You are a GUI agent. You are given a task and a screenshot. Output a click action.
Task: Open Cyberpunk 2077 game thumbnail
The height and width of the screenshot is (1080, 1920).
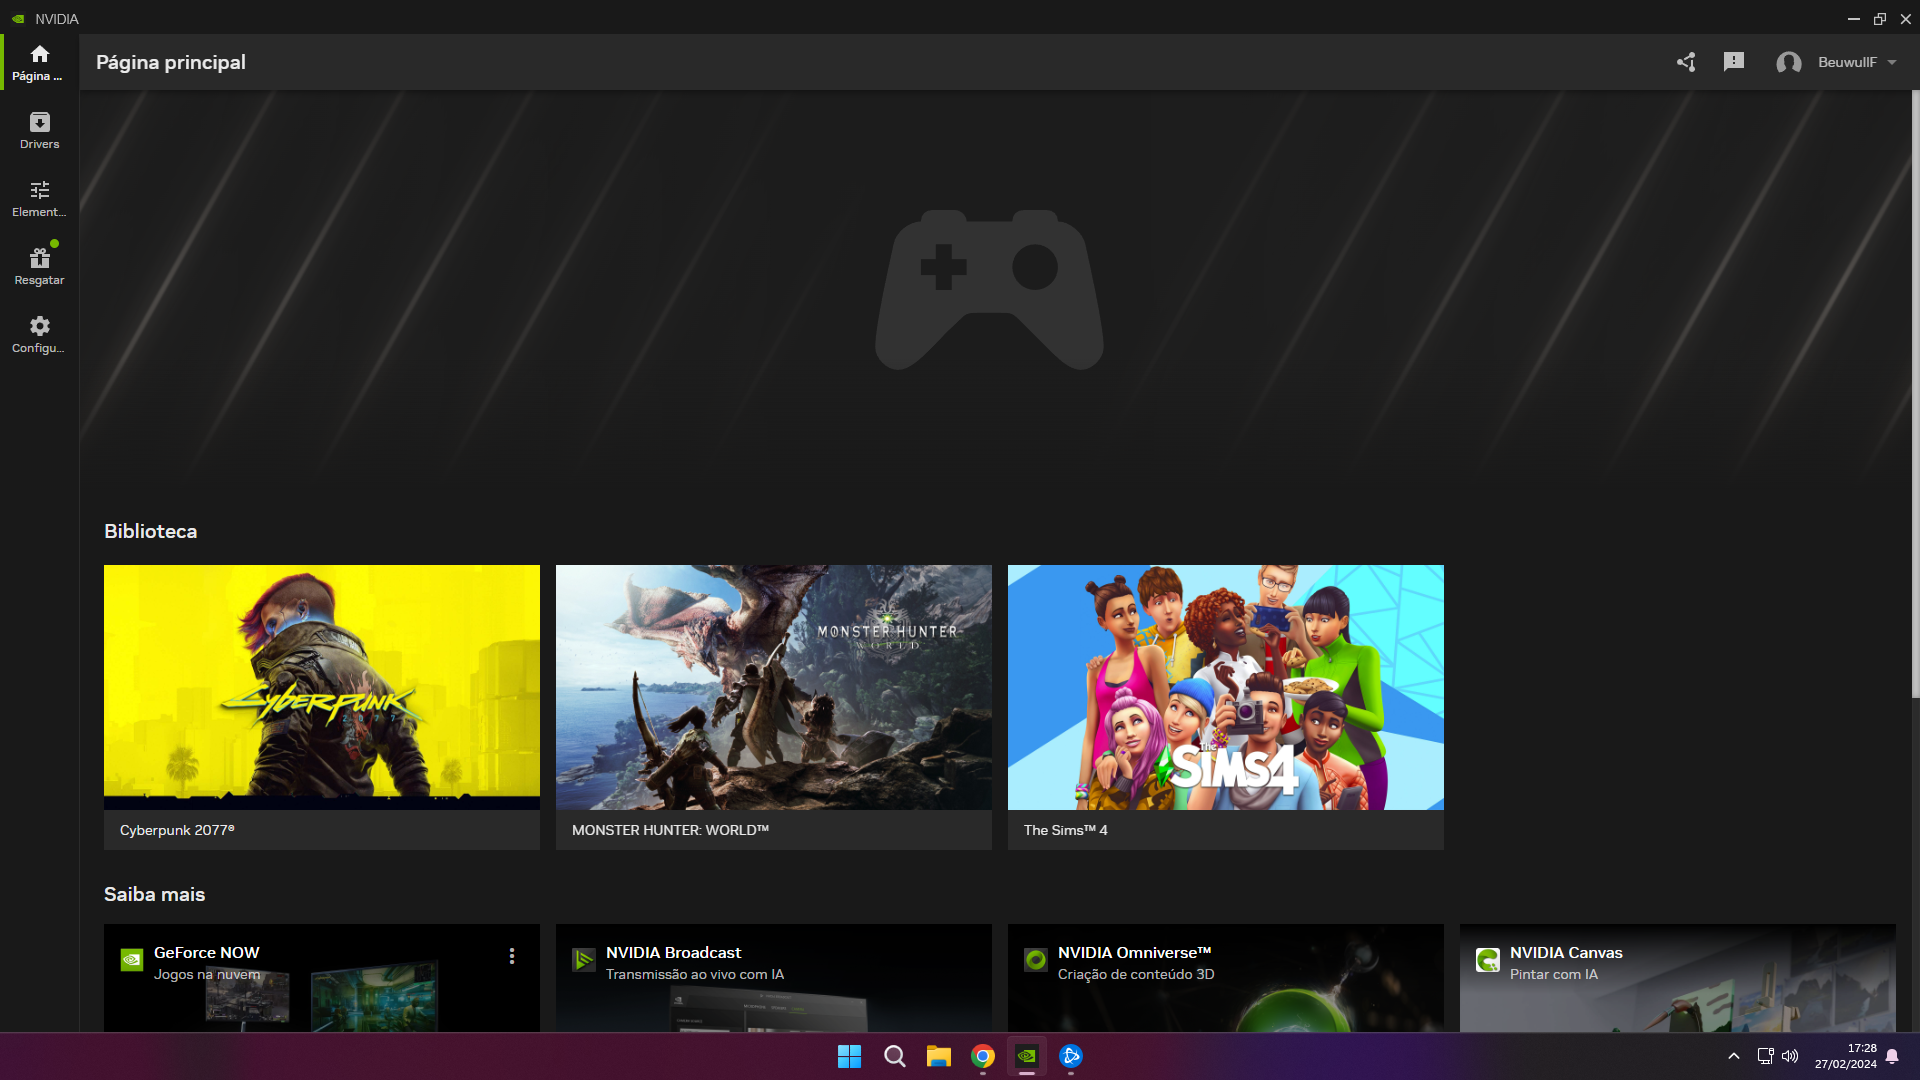[322, 687]
